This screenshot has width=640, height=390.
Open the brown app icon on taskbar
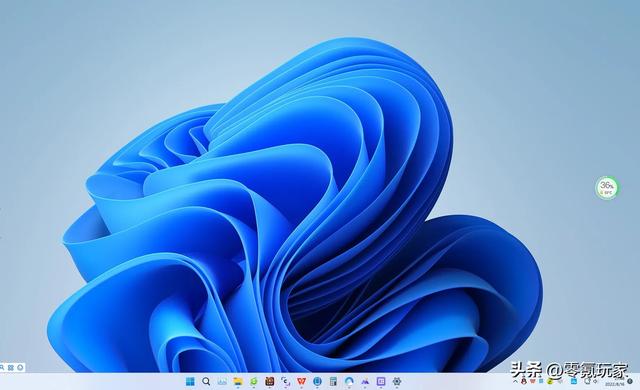[269, 381]
